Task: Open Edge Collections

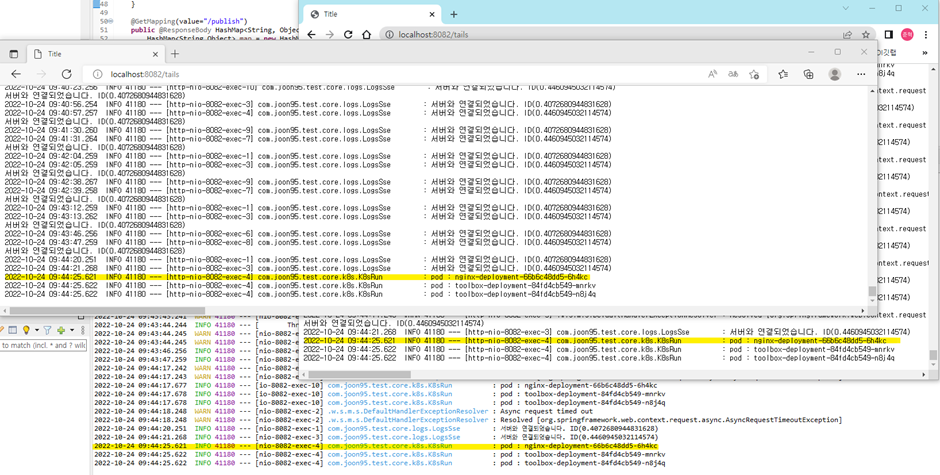Action: (x=809, y=74)
